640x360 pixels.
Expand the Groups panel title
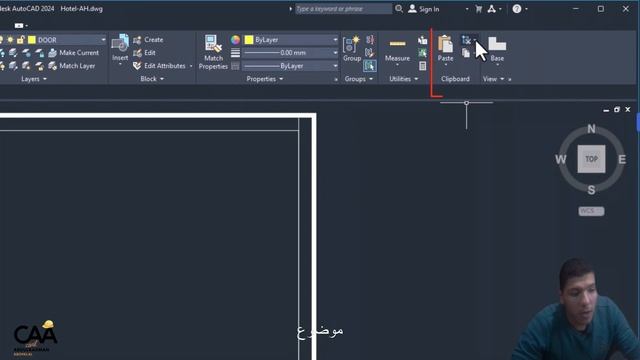pyautogui.click(x=358, y=79)
